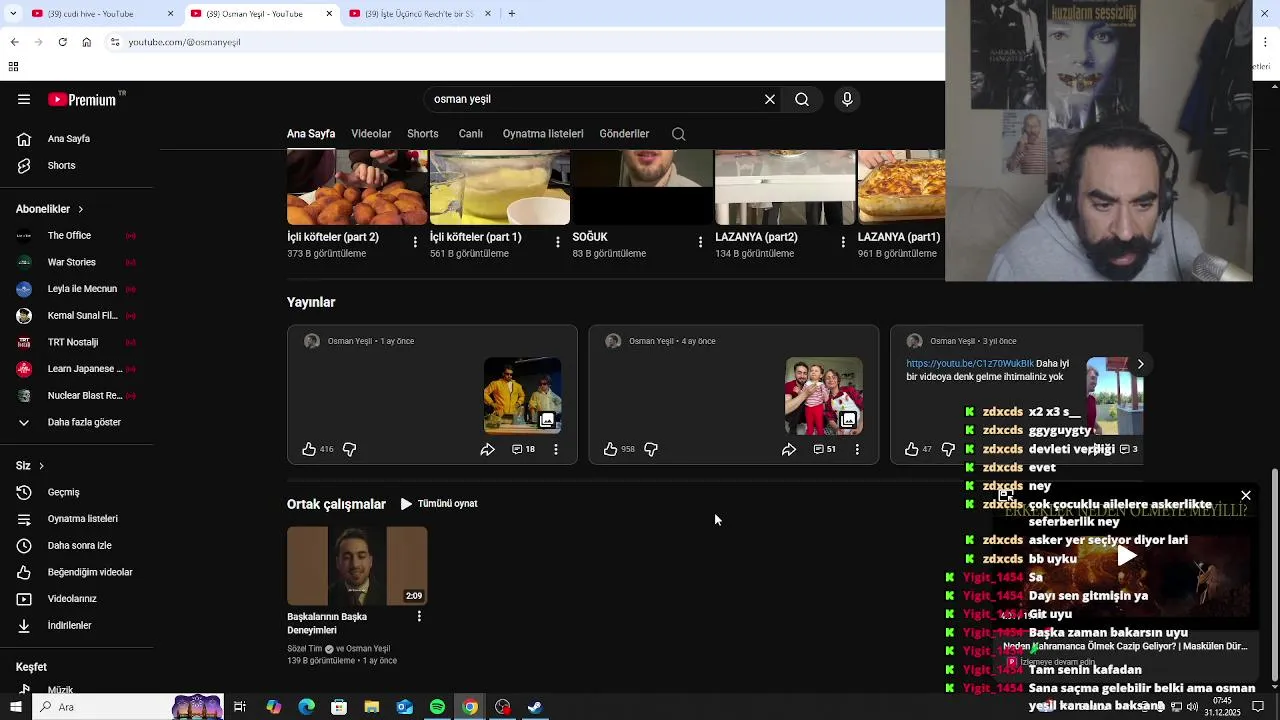
Task: Open File Explorer from taskbar
Action: click(x=371, y=707)
